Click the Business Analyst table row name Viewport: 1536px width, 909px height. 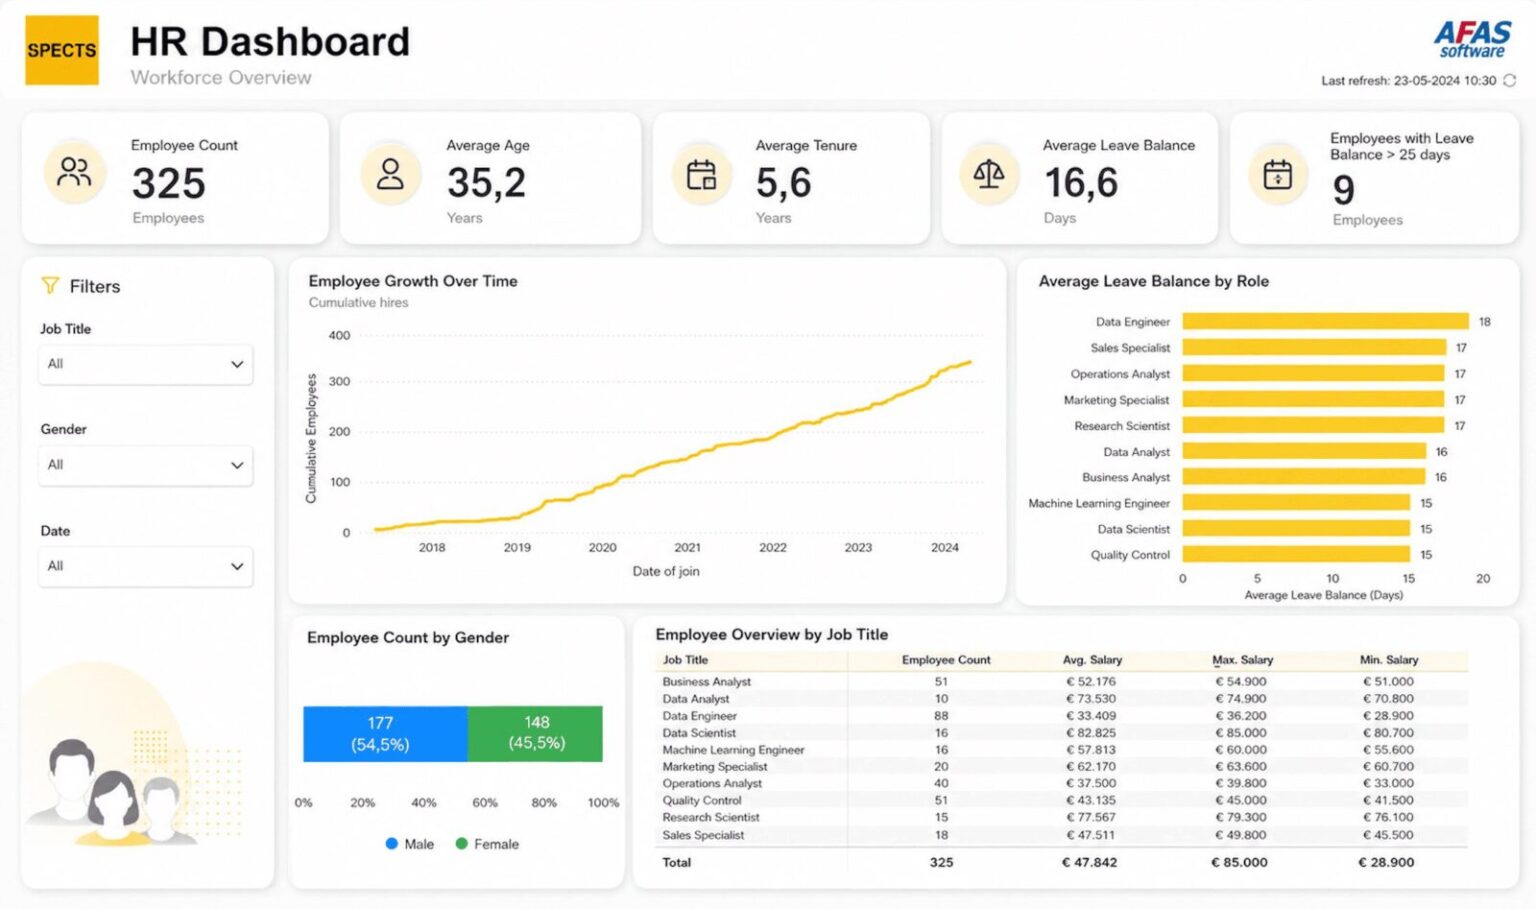[706, 682]
